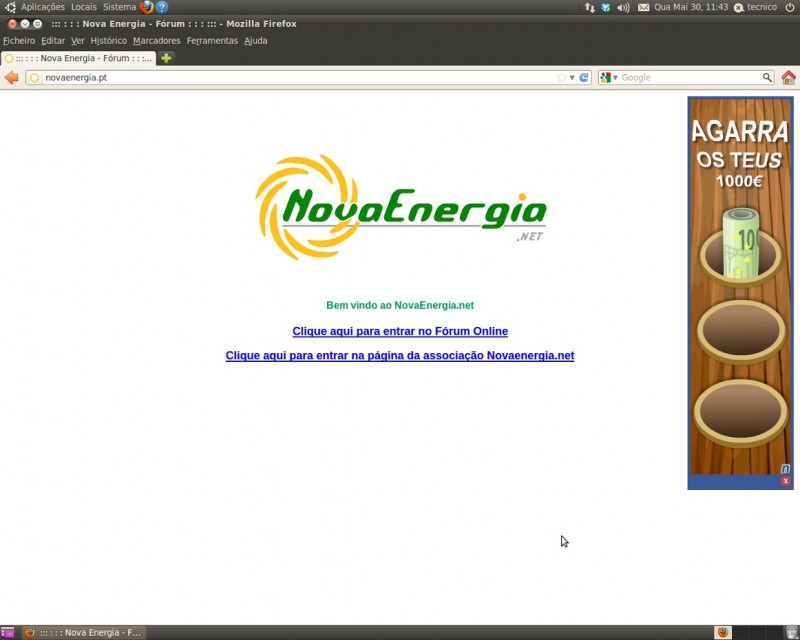The image size is (800, 640).
Task: Open the associação Novaenergia.net page link
Action: click(x=400, y=356)
